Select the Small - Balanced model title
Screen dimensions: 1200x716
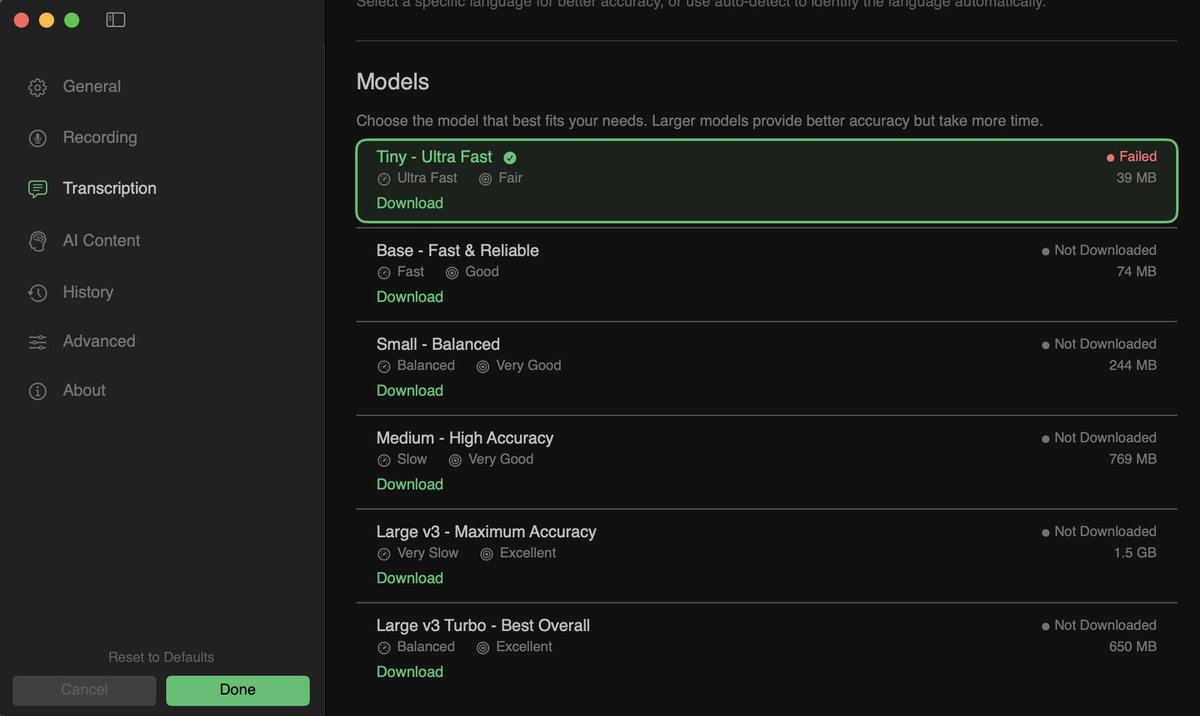[438, 345]
